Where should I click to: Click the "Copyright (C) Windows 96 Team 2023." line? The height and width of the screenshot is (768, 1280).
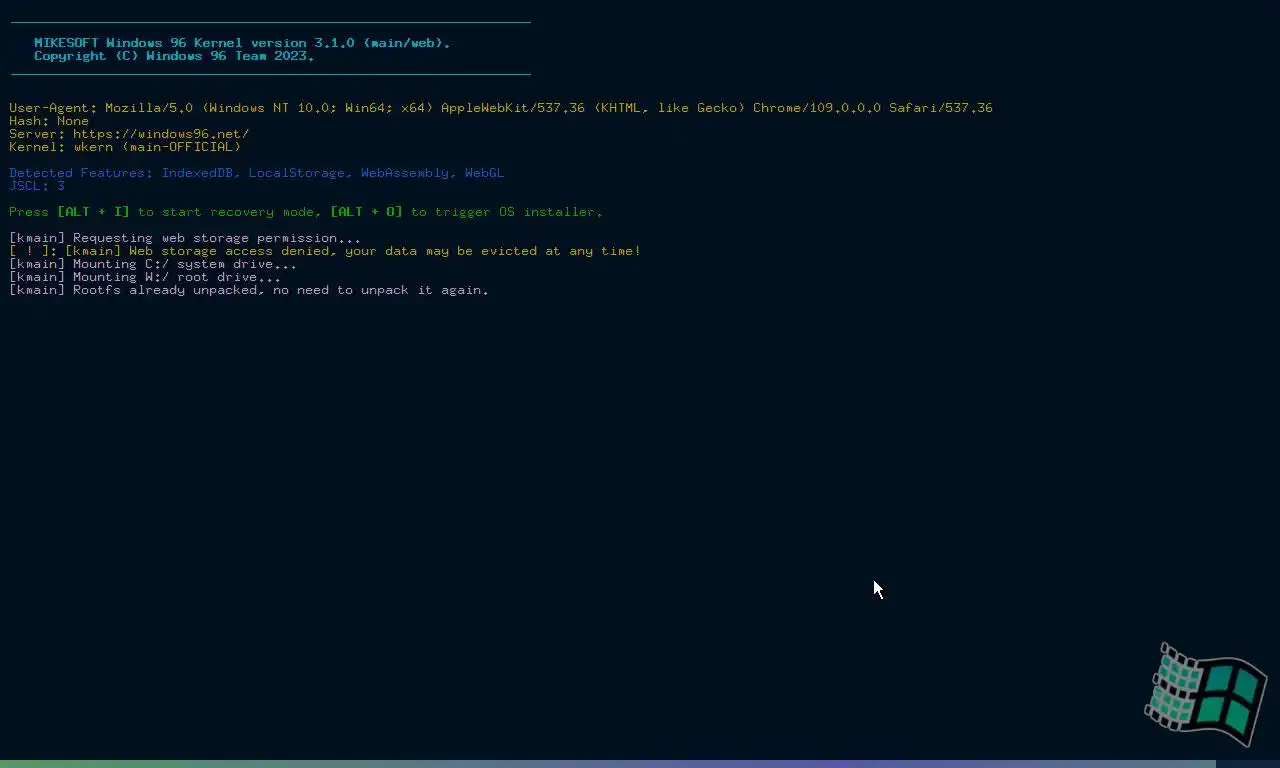click(x=174, y=56)
